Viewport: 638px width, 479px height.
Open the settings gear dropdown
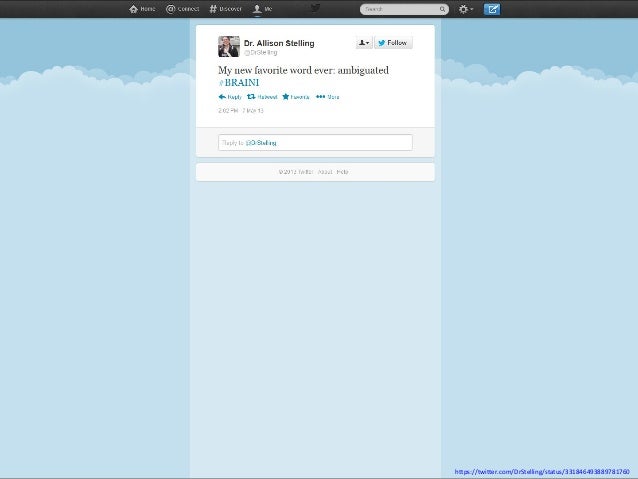coord(465,9)
